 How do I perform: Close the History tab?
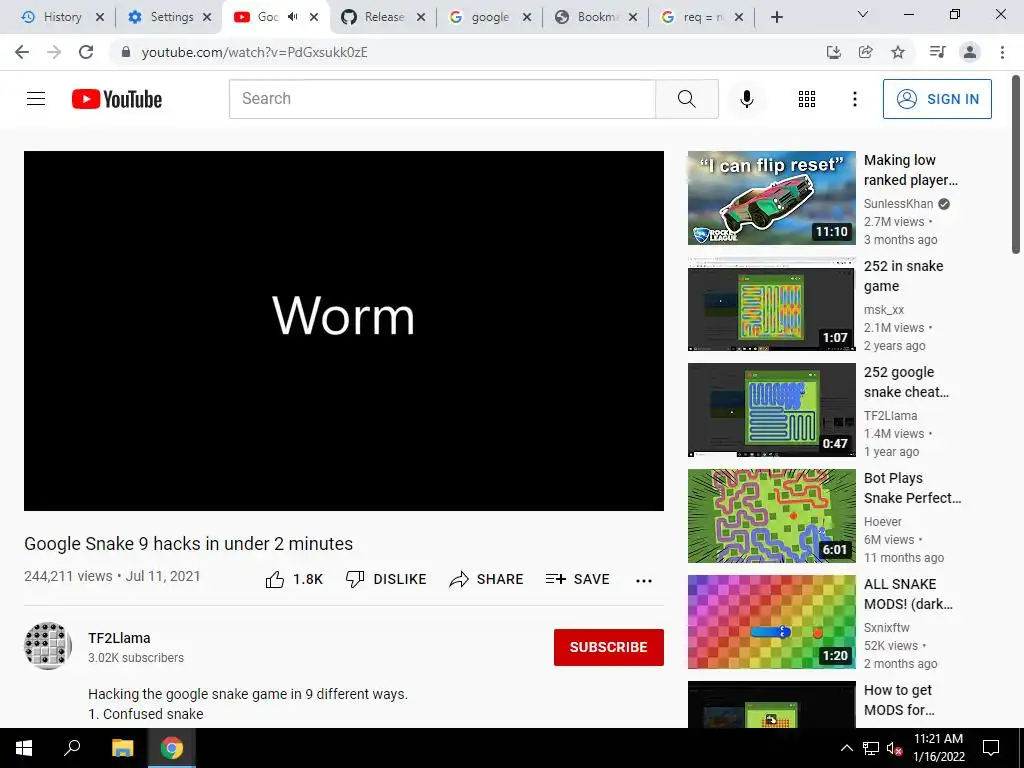[x=100, y=17]
